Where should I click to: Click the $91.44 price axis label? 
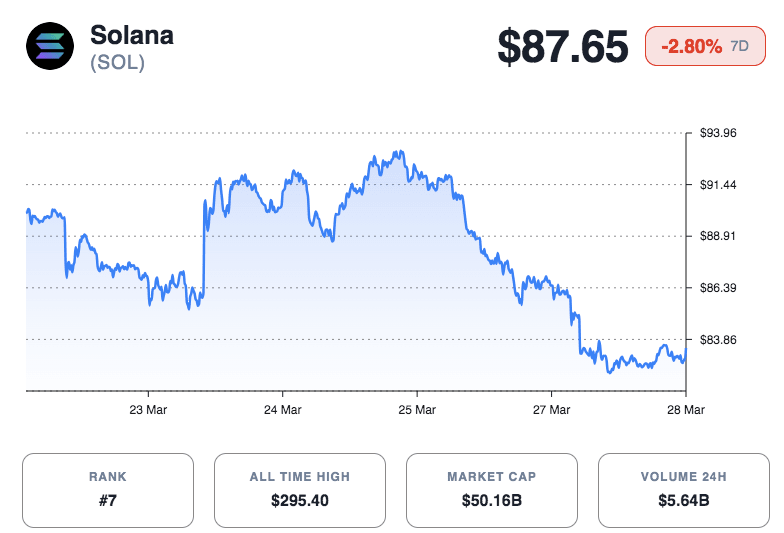(717, 185)
